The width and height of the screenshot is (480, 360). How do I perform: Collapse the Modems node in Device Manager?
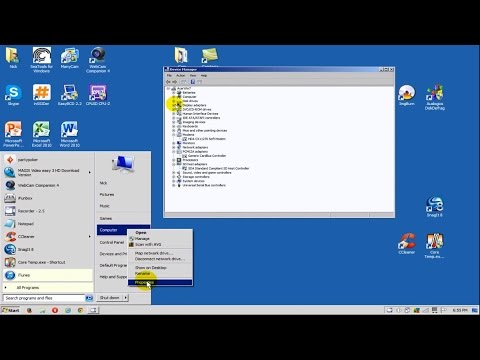[174, 135]
